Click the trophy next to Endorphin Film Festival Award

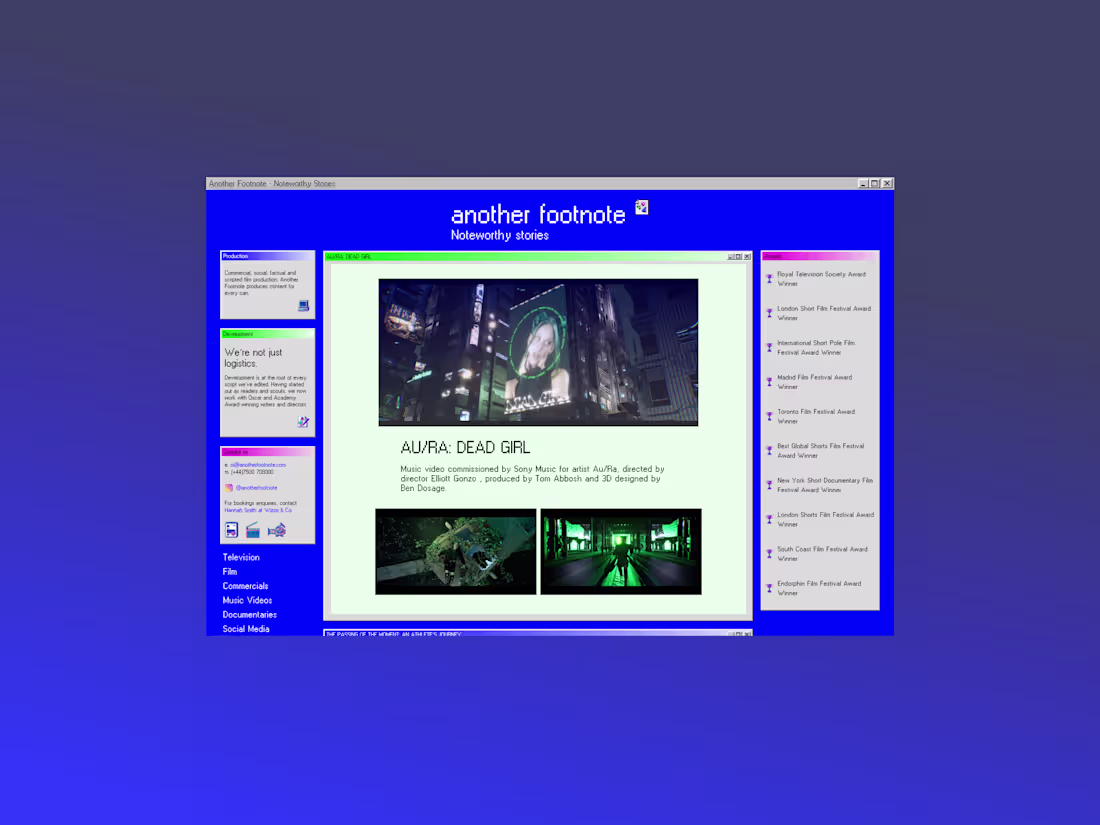coord(770,588)
